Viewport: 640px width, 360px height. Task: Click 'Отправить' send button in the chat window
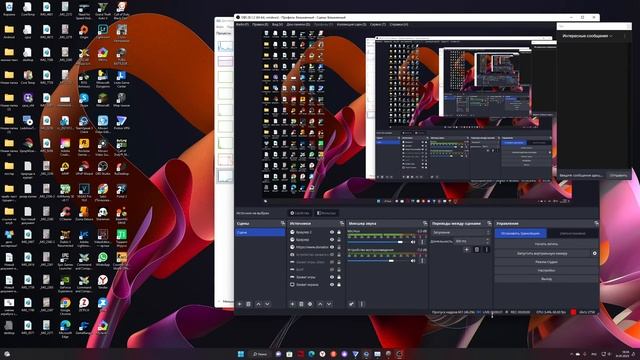618,175
